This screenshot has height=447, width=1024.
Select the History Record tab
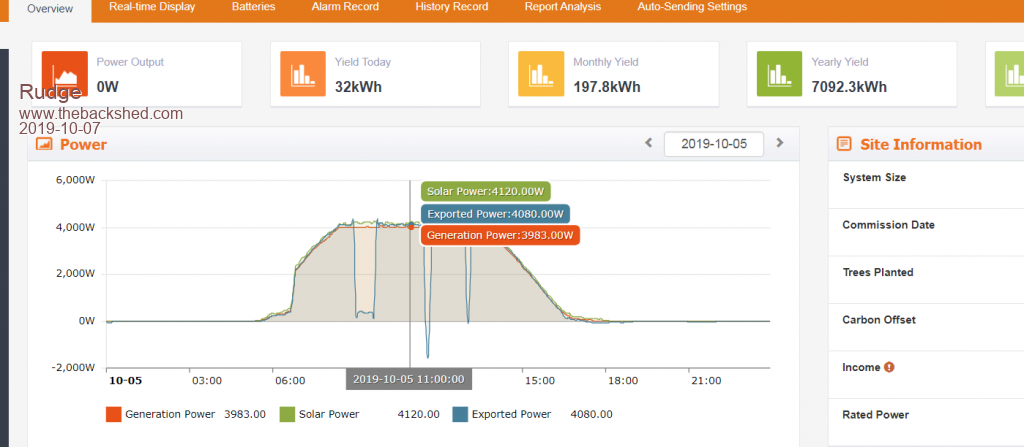452,7
